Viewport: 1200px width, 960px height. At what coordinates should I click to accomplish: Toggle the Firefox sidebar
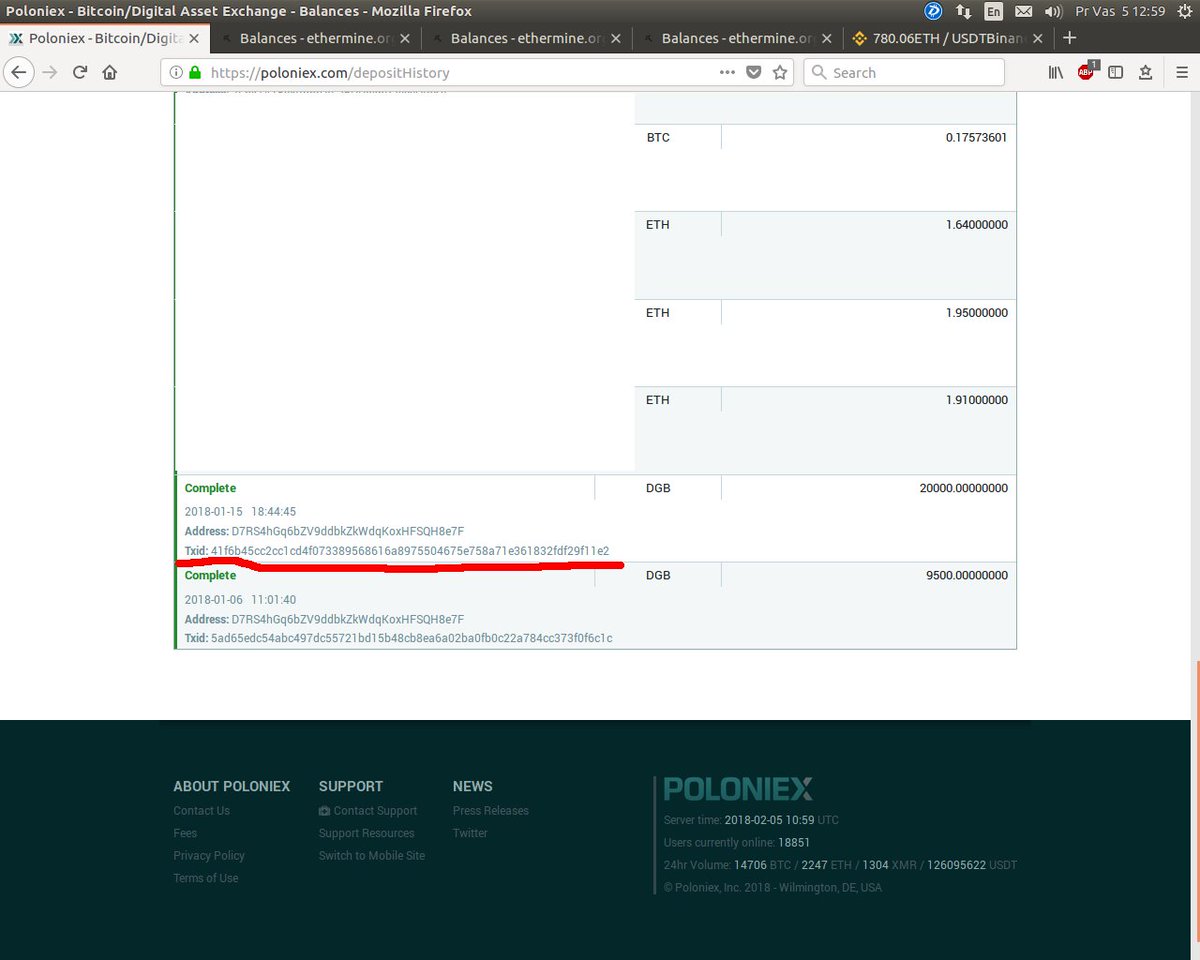(x=1116, y=72)
